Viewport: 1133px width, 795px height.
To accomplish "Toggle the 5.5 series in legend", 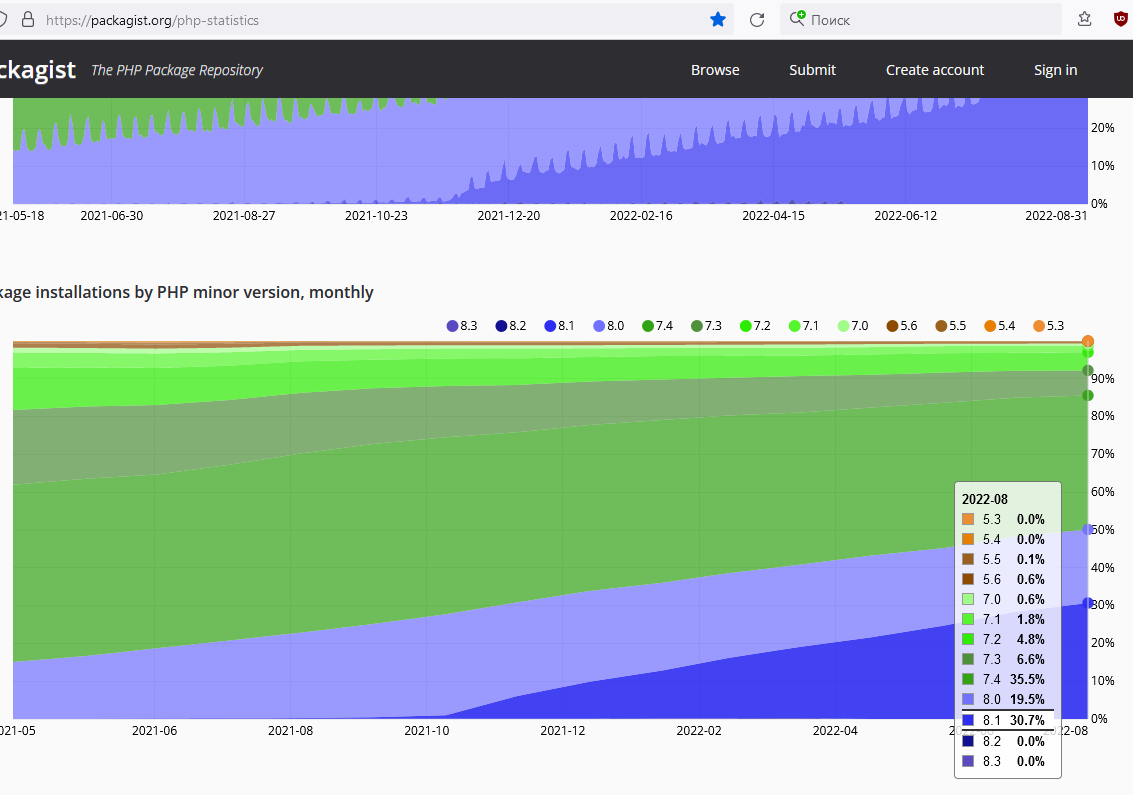I will click(950, 326).
